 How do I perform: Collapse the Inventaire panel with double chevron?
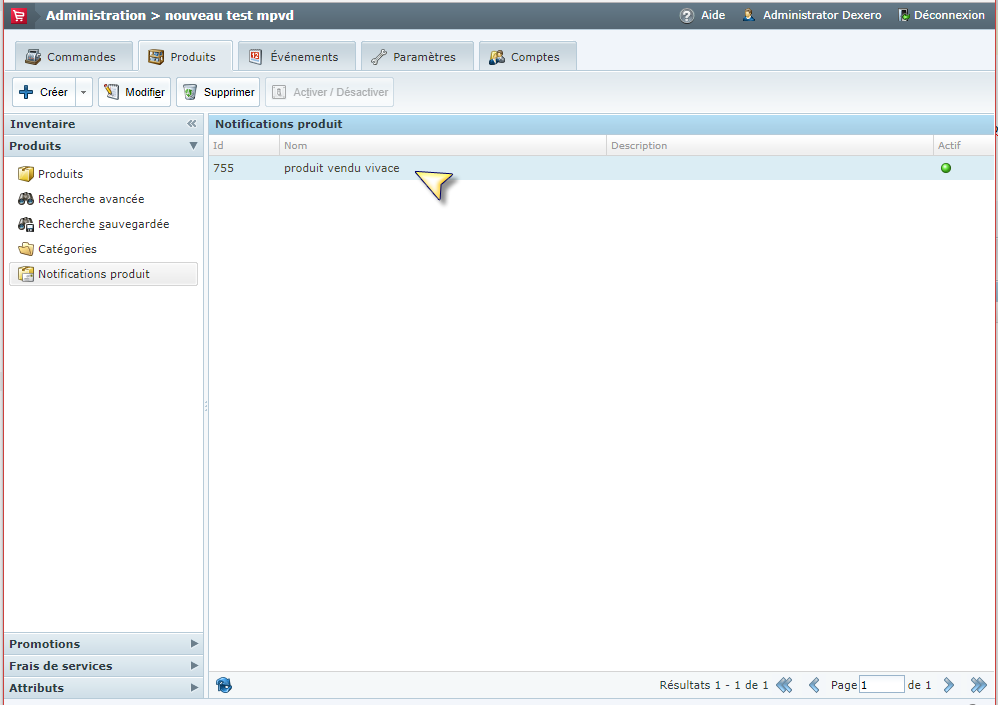point(192,123)
